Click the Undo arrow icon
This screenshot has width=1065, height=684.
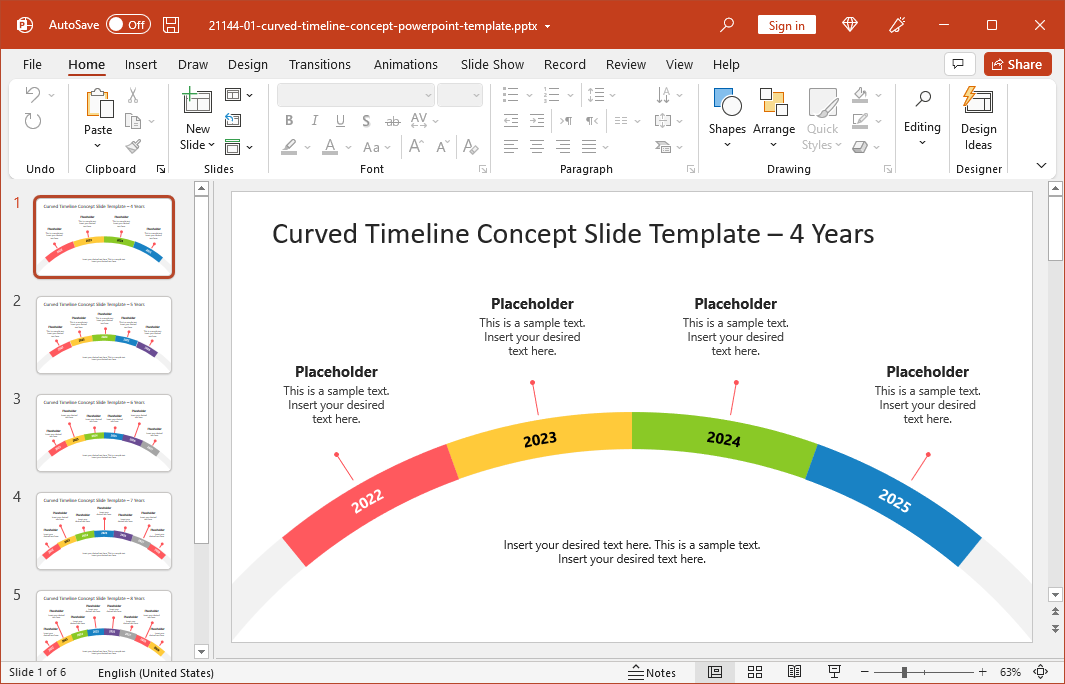[x=33, y=94]
